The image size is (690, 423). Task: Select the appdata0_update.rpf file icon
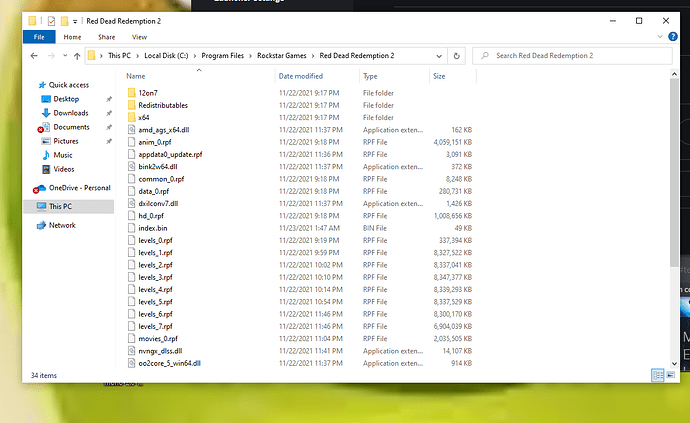point(132,154)
